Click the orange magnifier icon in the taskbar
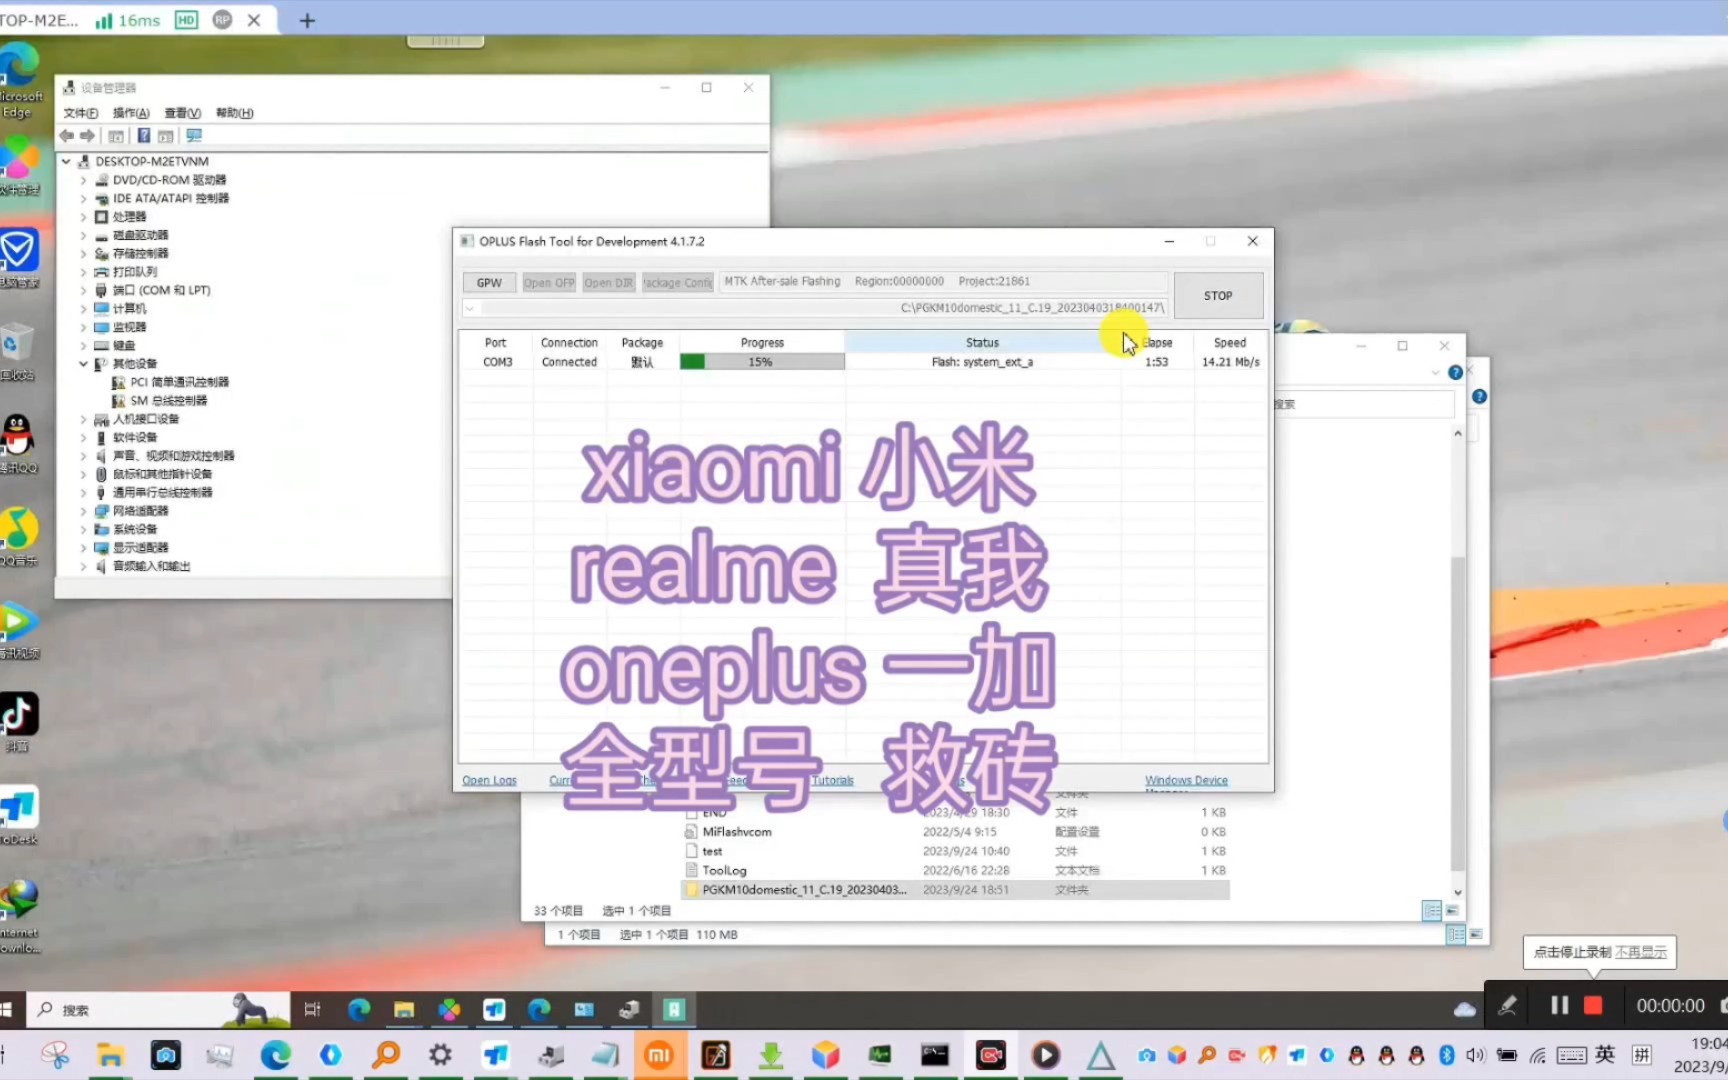Viewport: 1728px width, 1080px height. 386,1055
